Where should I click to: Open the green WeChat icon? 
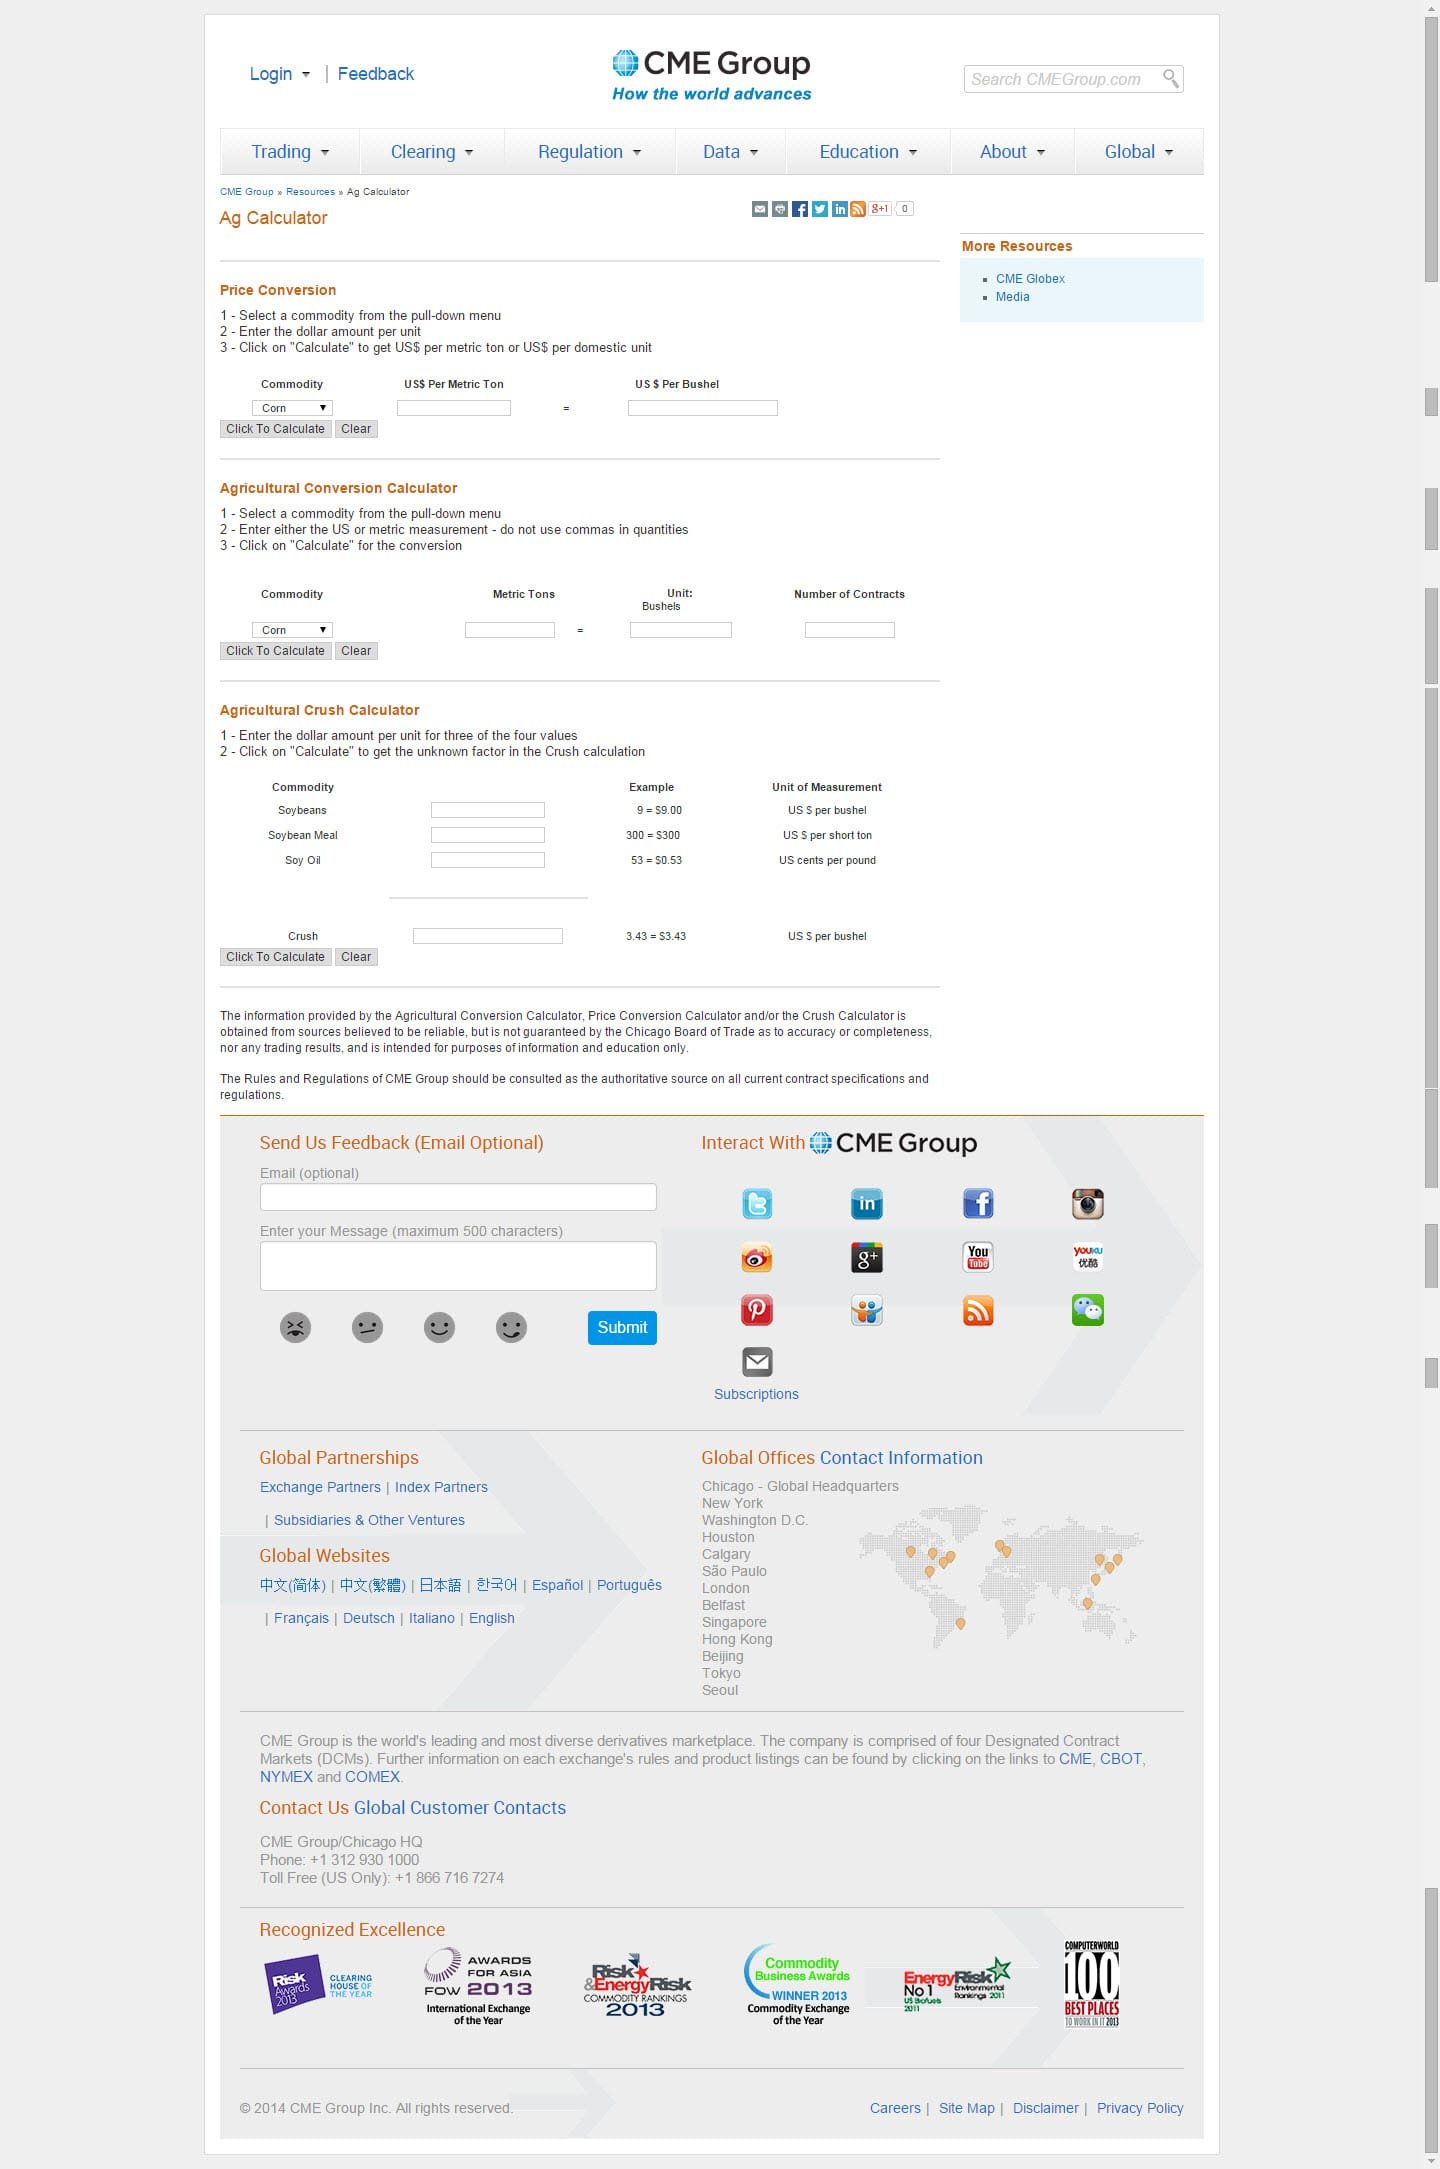coord(1088,1310)
